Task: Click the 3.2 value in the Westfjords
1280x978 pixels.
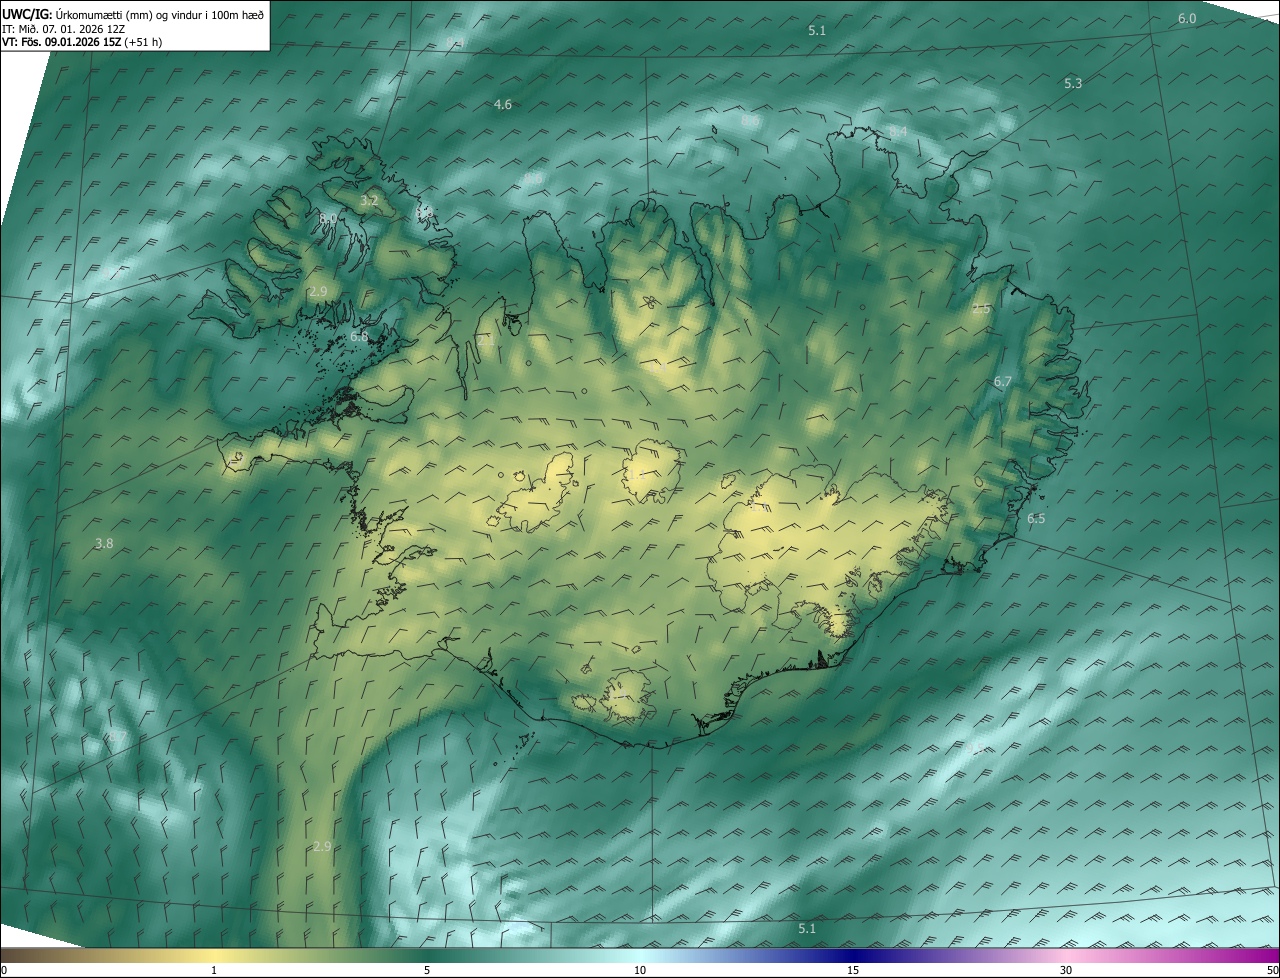Action: 369,202
